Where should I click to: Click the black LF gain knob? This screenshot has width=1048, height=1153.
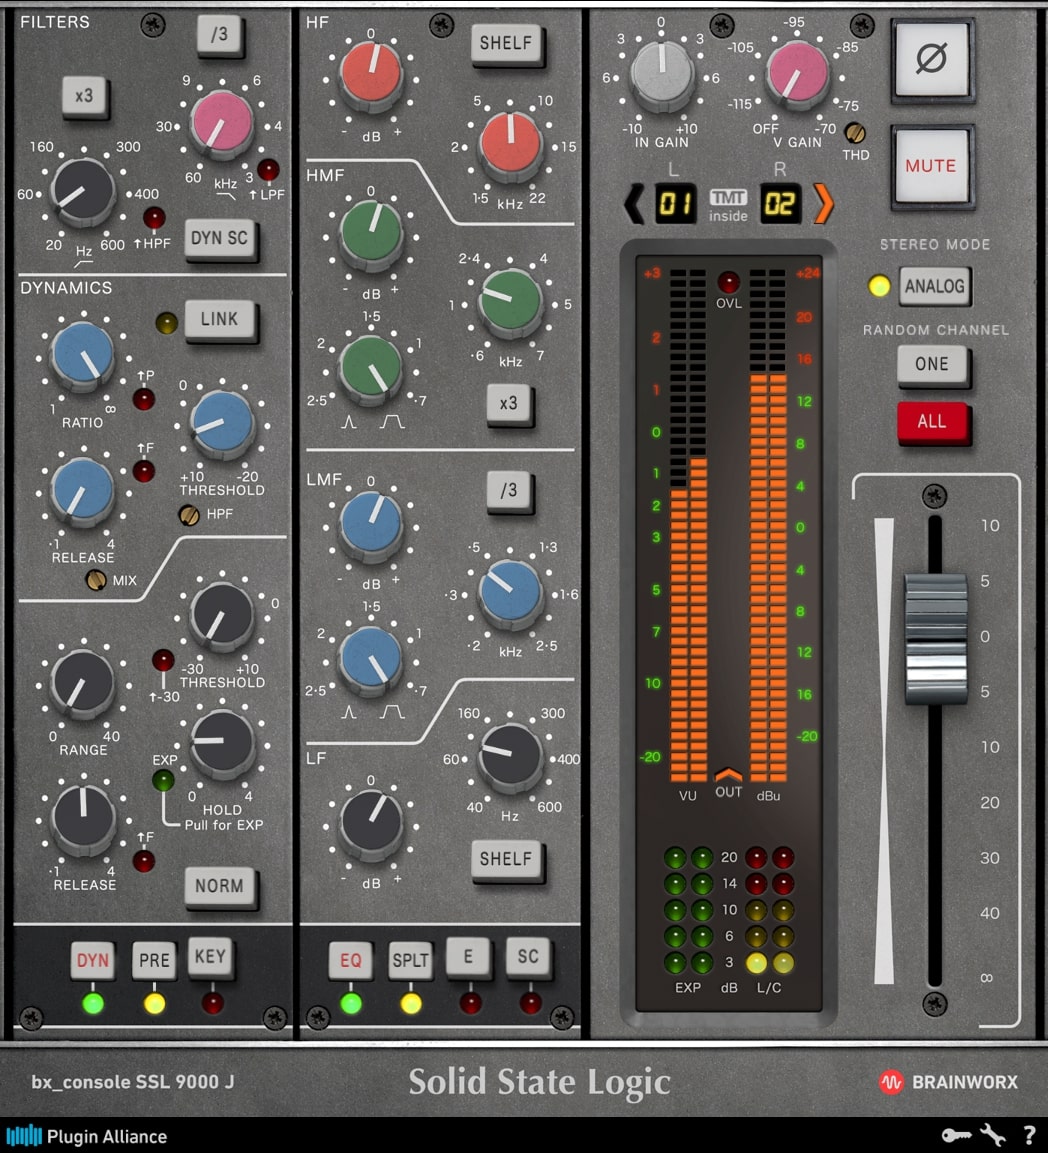coord(371,823)
